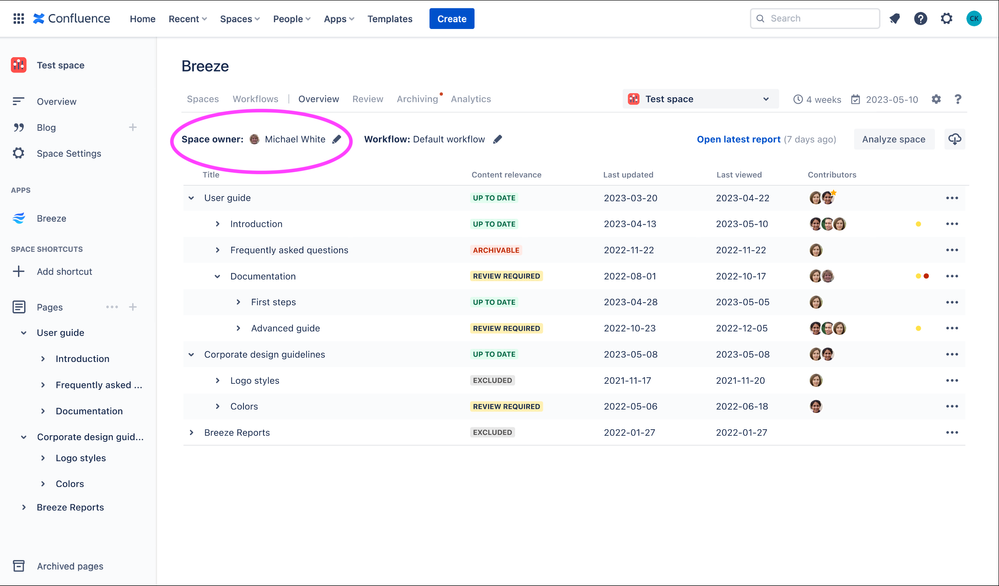Image resolution: width=999 pixels, height=586 pixels.
Task: Open the Apps menu in top navigation
Action: point(338,19)
